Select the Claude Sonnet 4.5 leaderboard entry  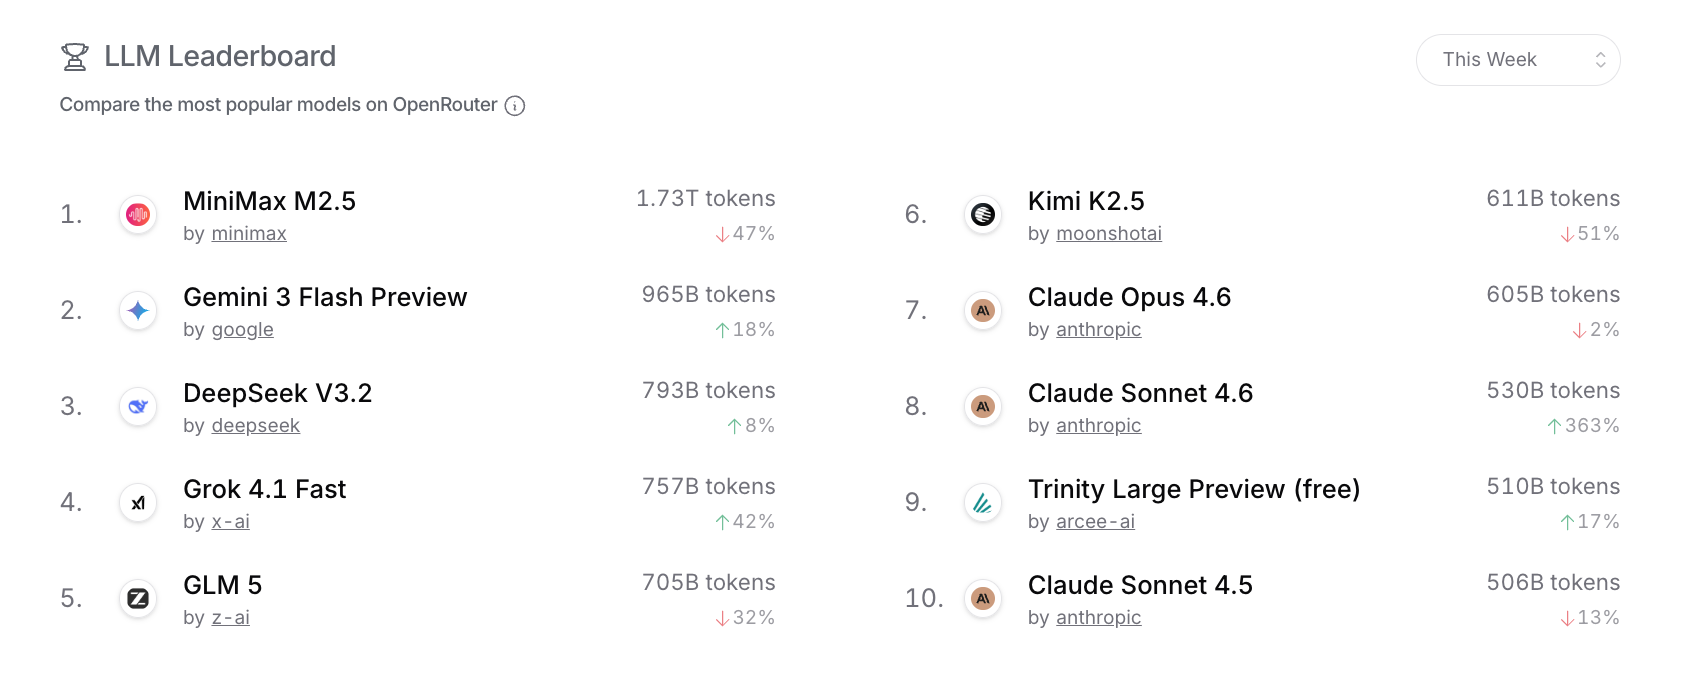coord(1140,585)
